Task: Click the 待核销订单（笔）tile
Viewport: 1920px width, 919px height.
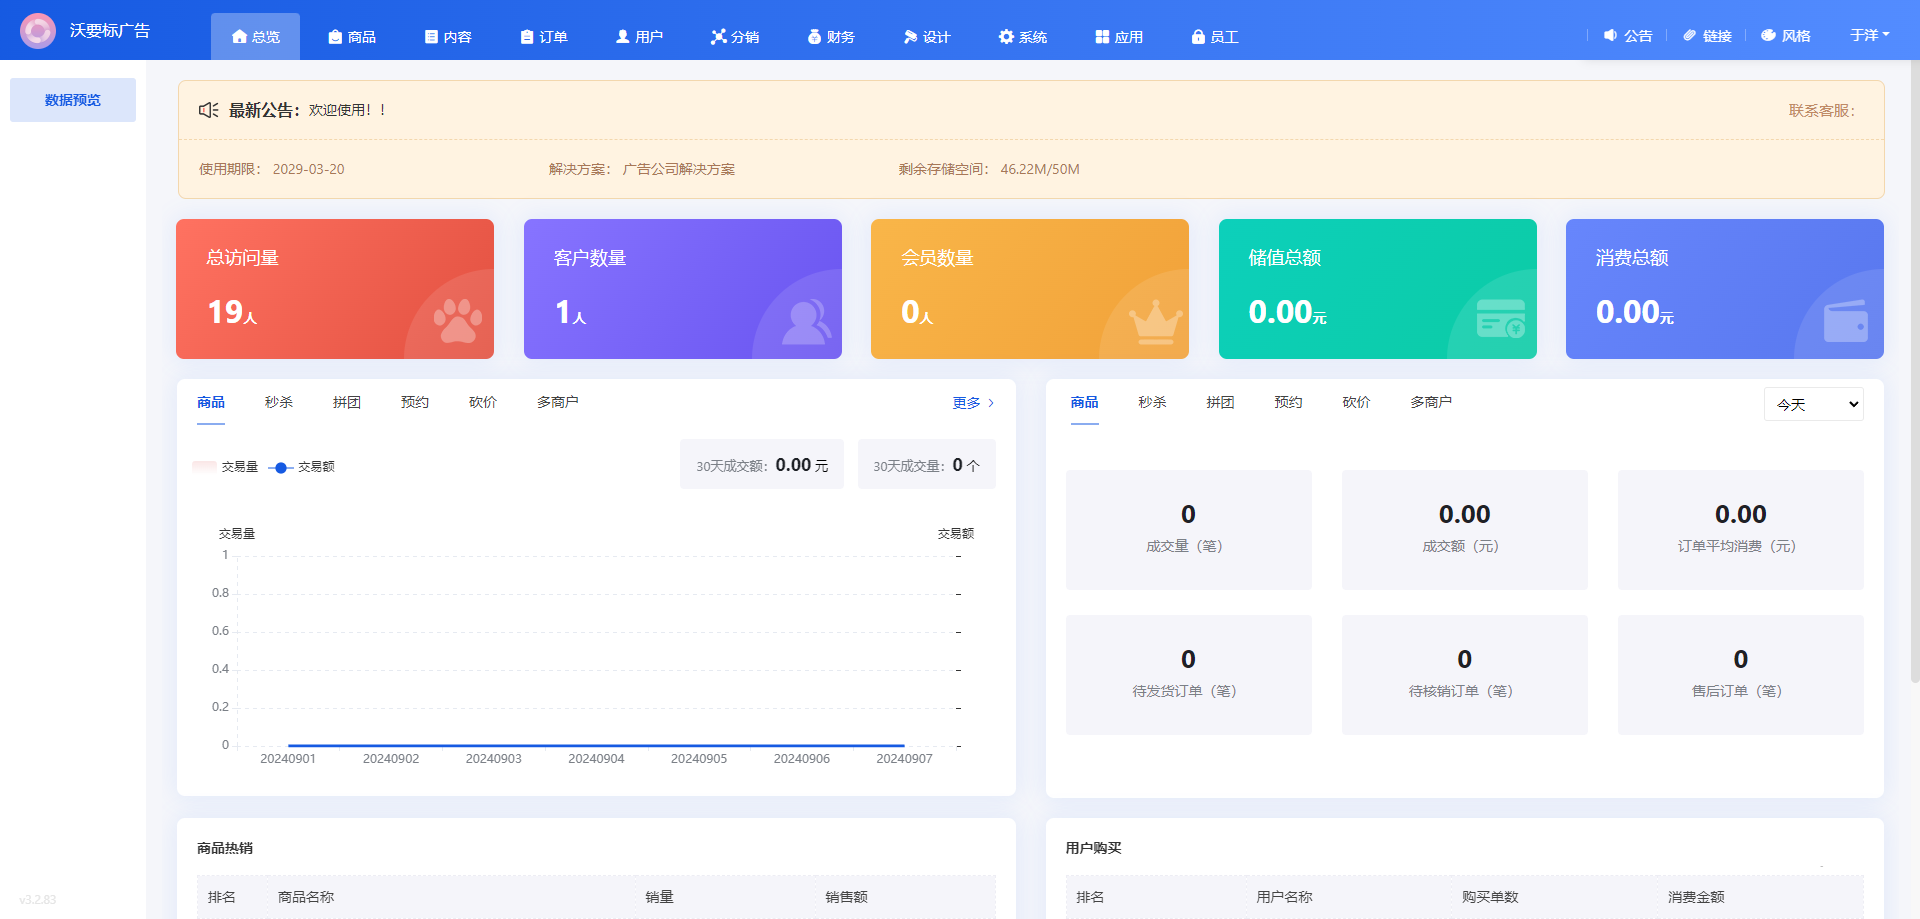Action: pos(1465,675)
